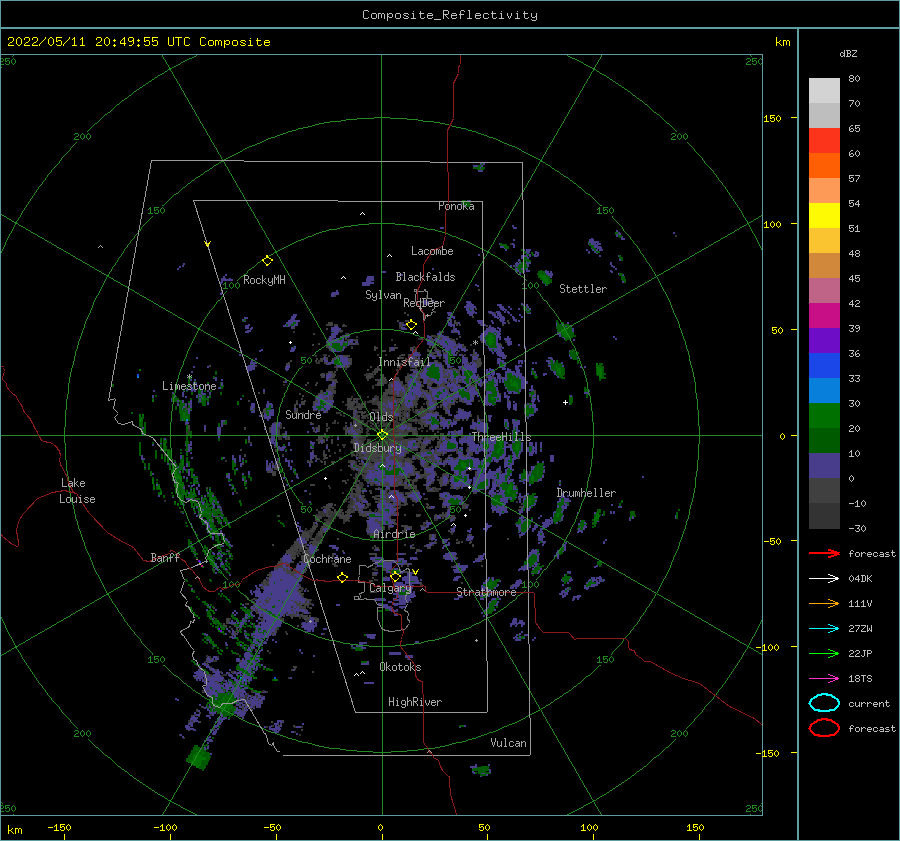Click the dBZ legend heading
The image size is (900, 841).
pos(848,53)
